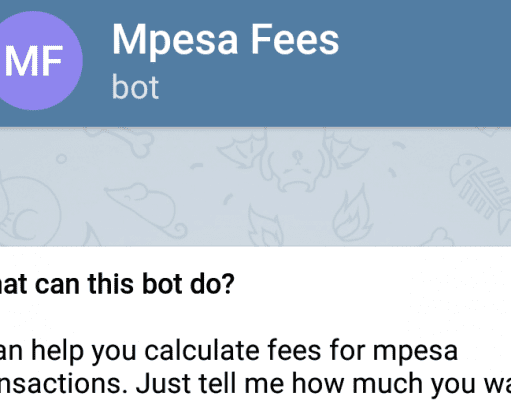
Task: Click the small leaf-flame doodle below the dog
Action: (265, 227)
